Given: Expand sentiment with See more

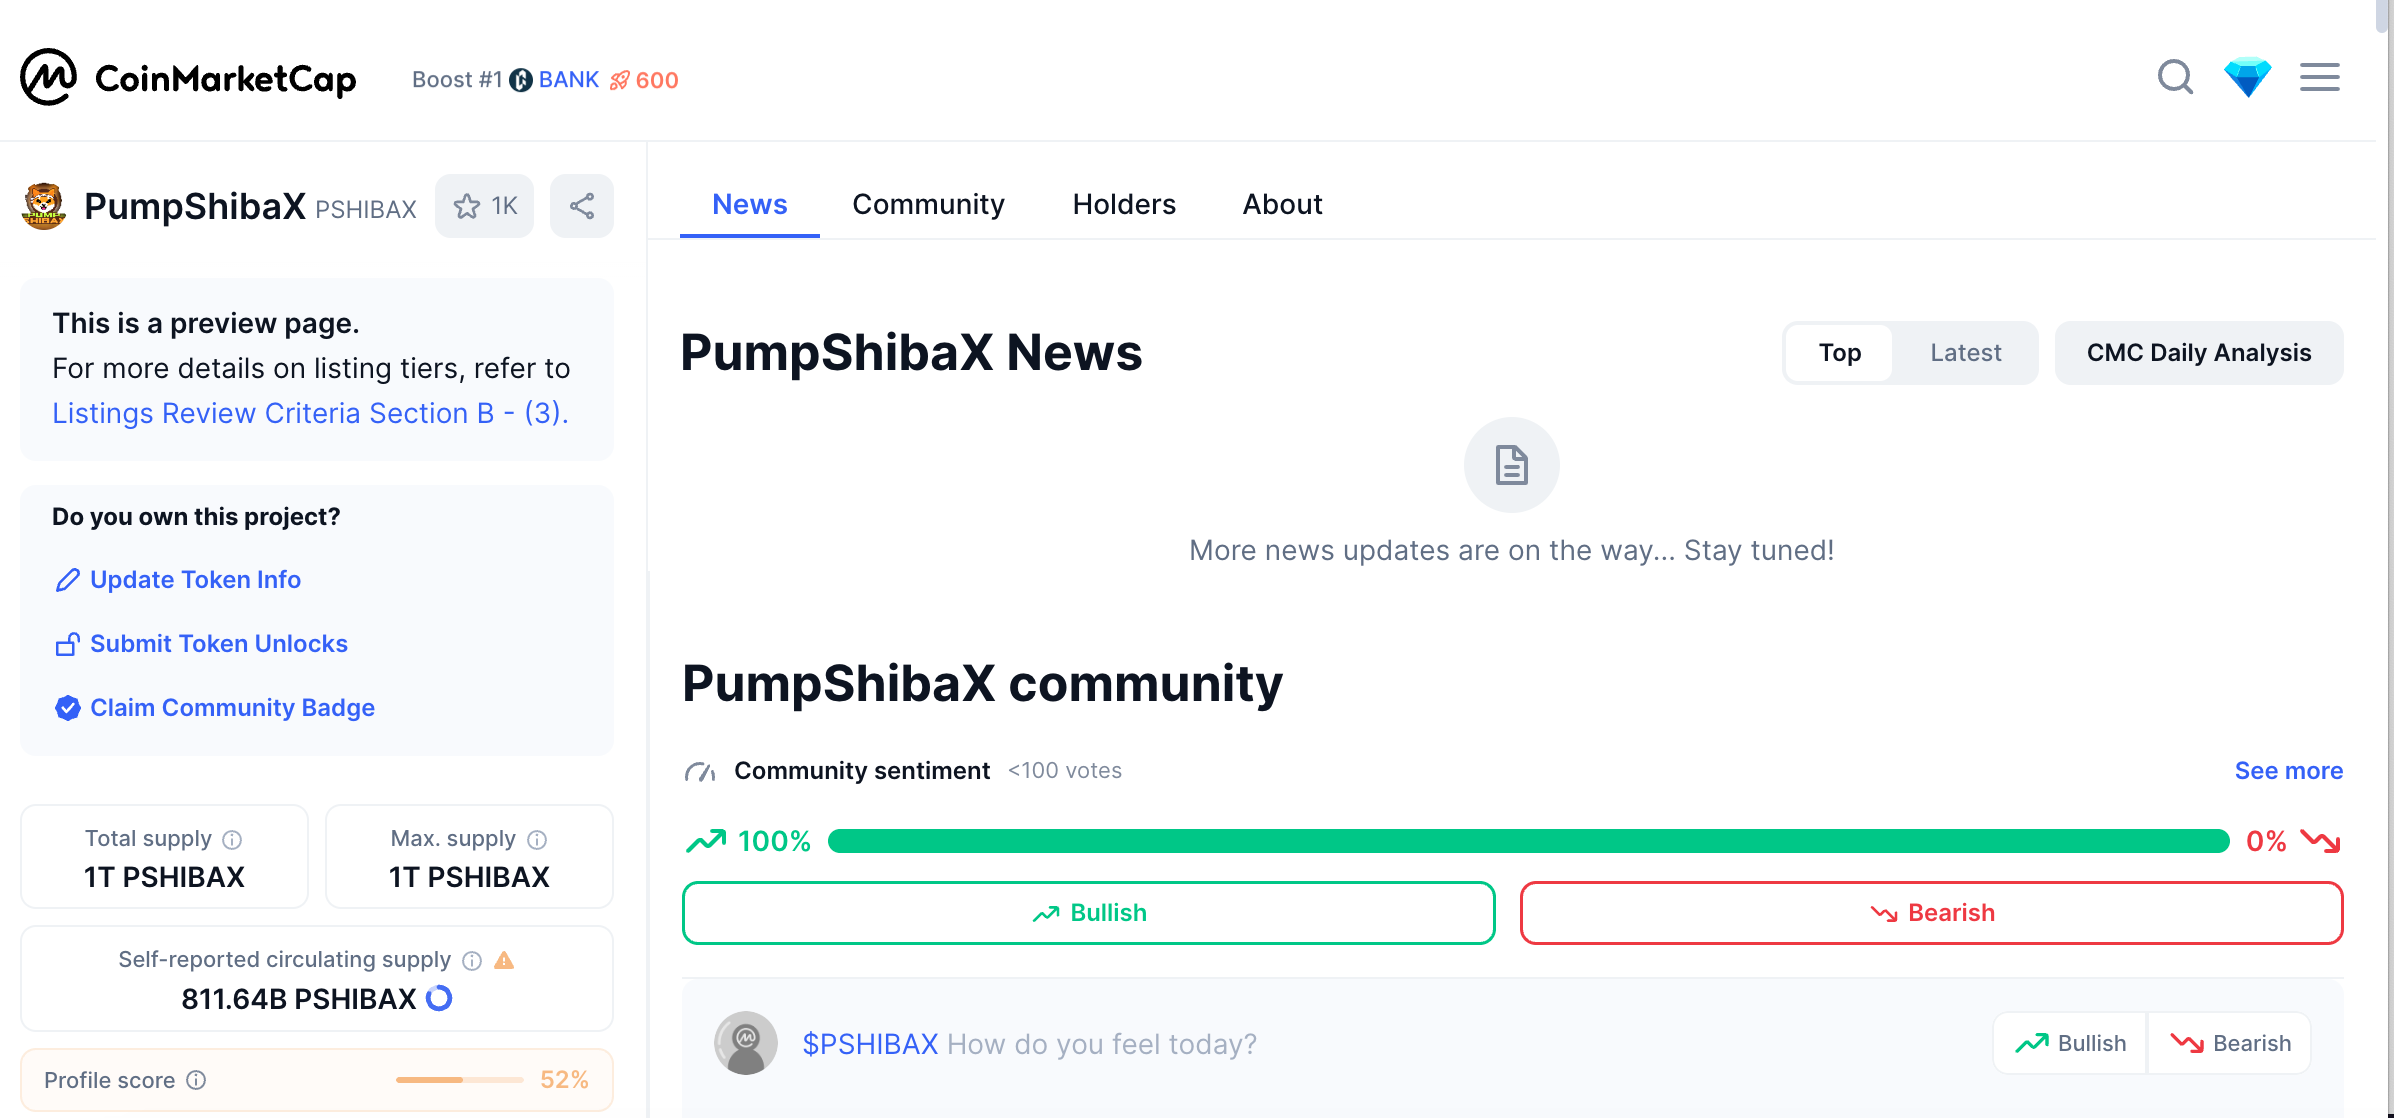Looking at the screenshot, I should click(x=2288, y=771).
